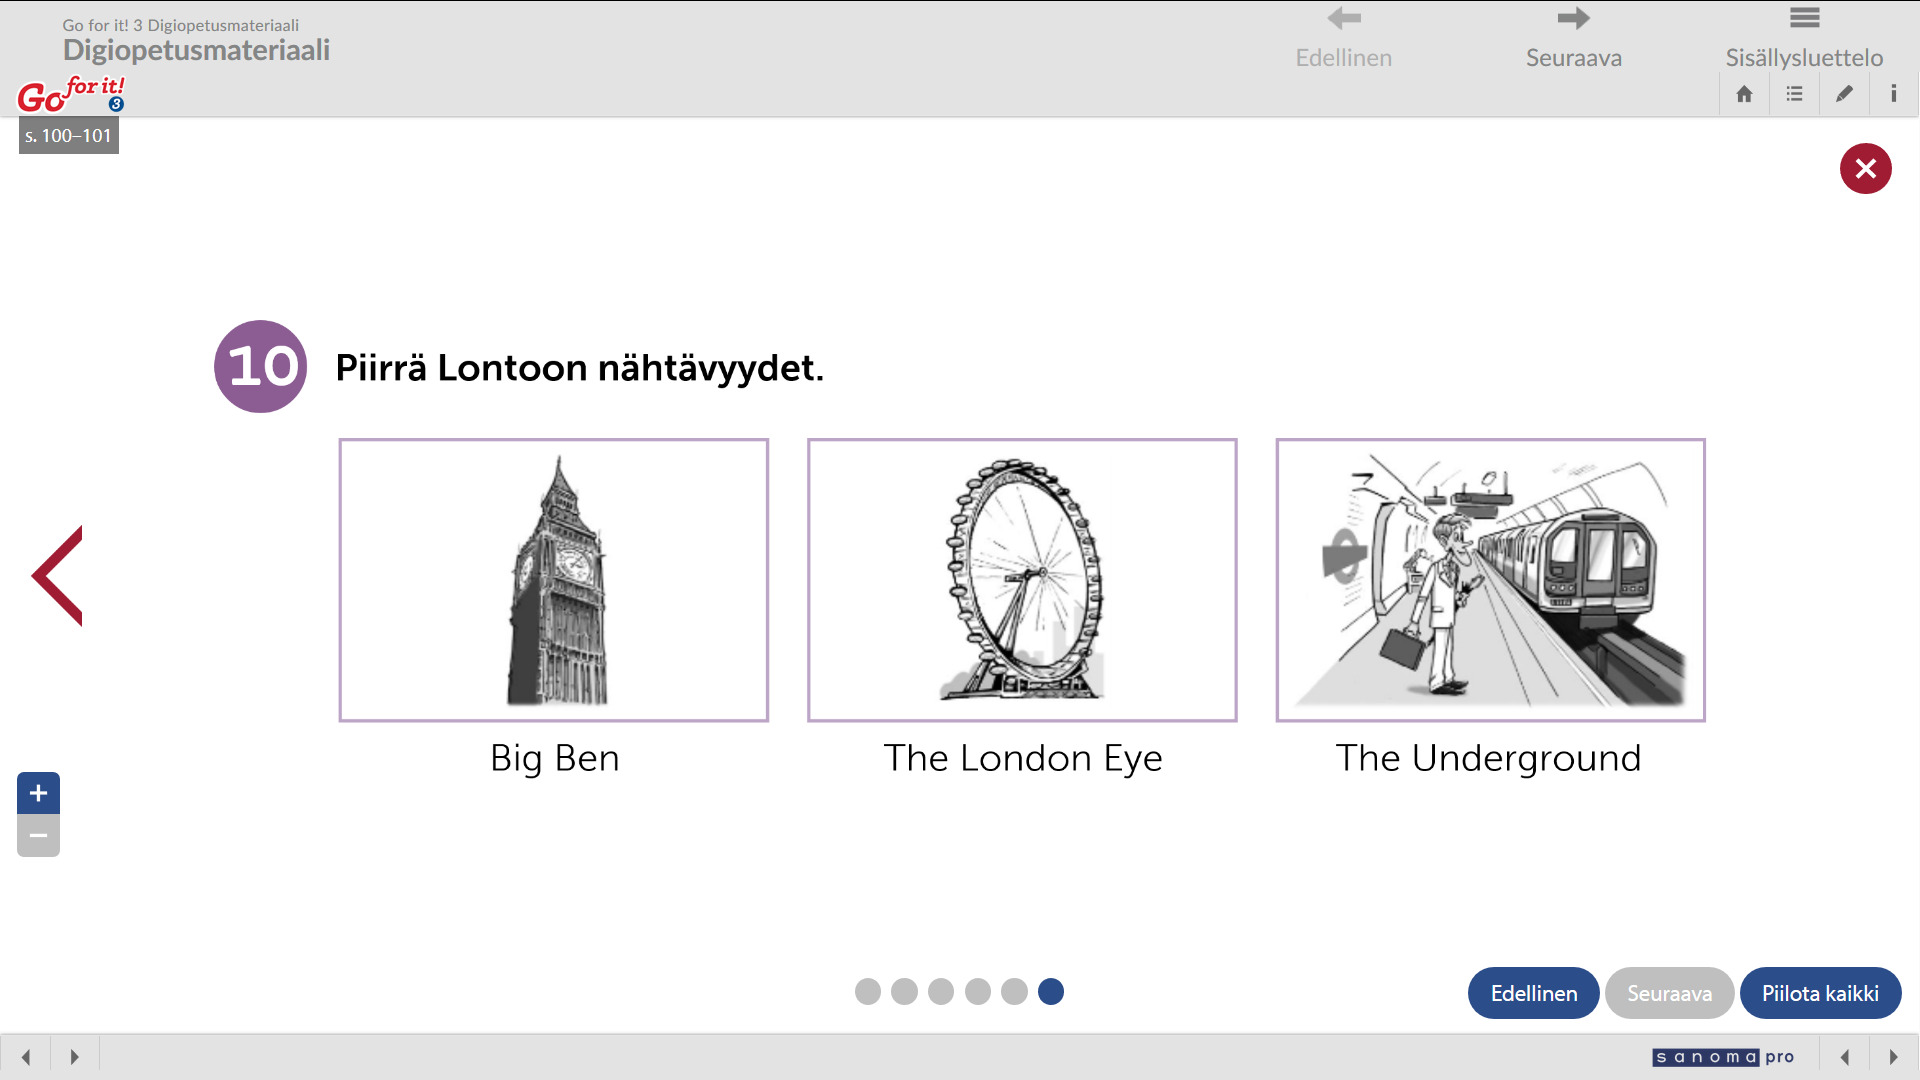Go back with the large red chevron
This screenshot has width=1920, height=1080.
58,576
